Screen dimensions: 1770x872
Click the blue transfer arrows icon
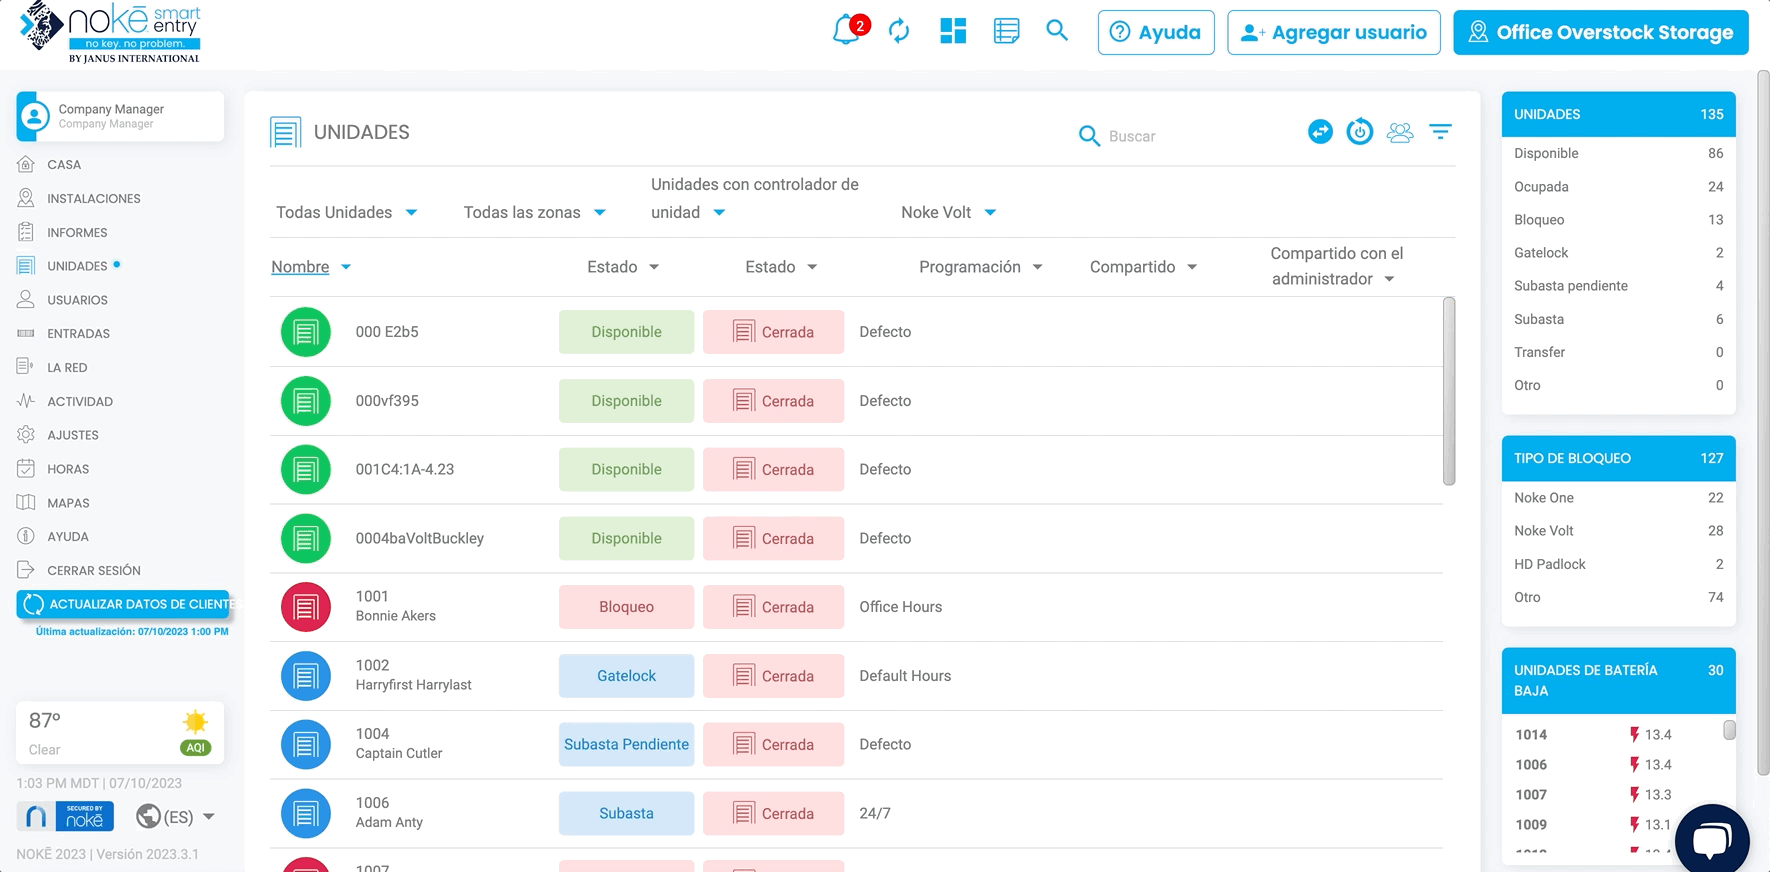pyautogui.click(x=1320, y=132)
